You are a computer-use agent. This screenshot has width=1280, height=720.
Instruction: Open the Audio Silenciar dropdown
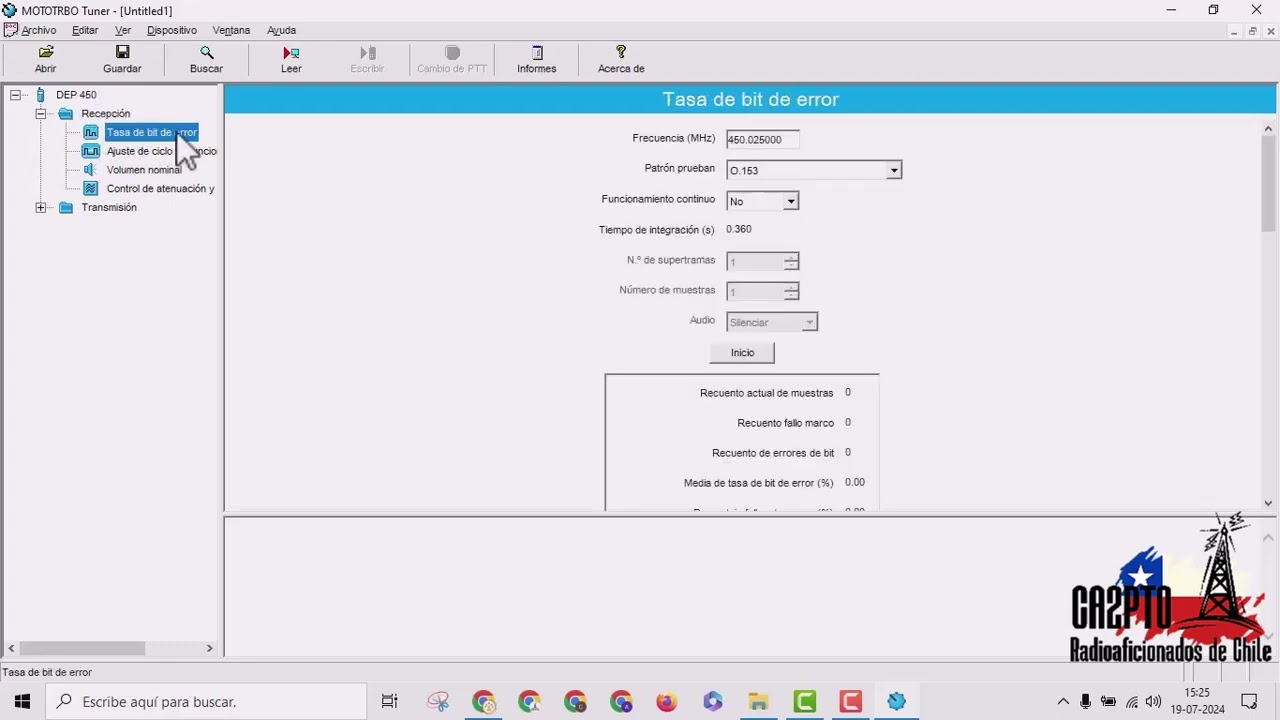809,322
